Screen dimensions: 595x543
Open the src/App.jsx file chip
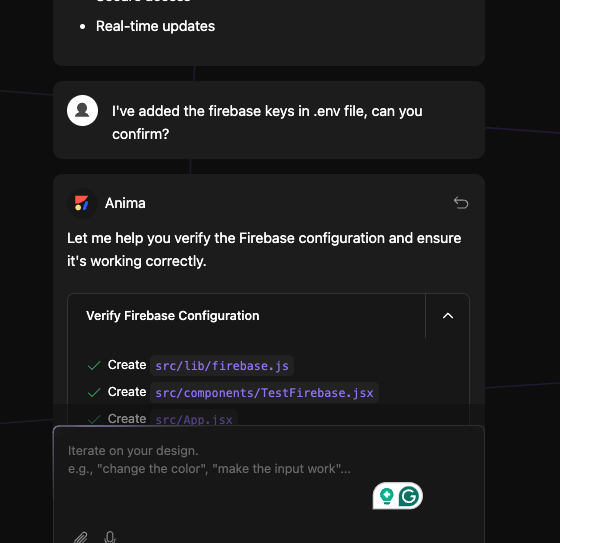click(194, 419)
